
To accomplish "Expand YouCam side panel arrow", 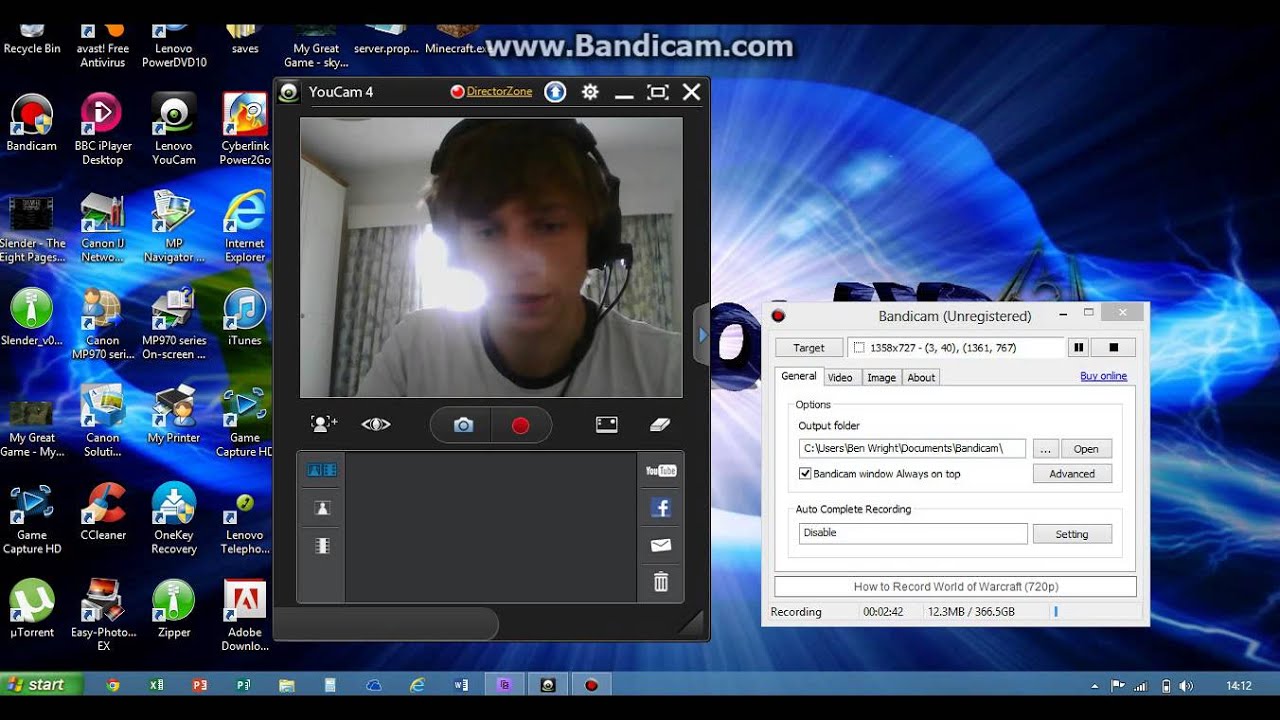I will (702, 336).
